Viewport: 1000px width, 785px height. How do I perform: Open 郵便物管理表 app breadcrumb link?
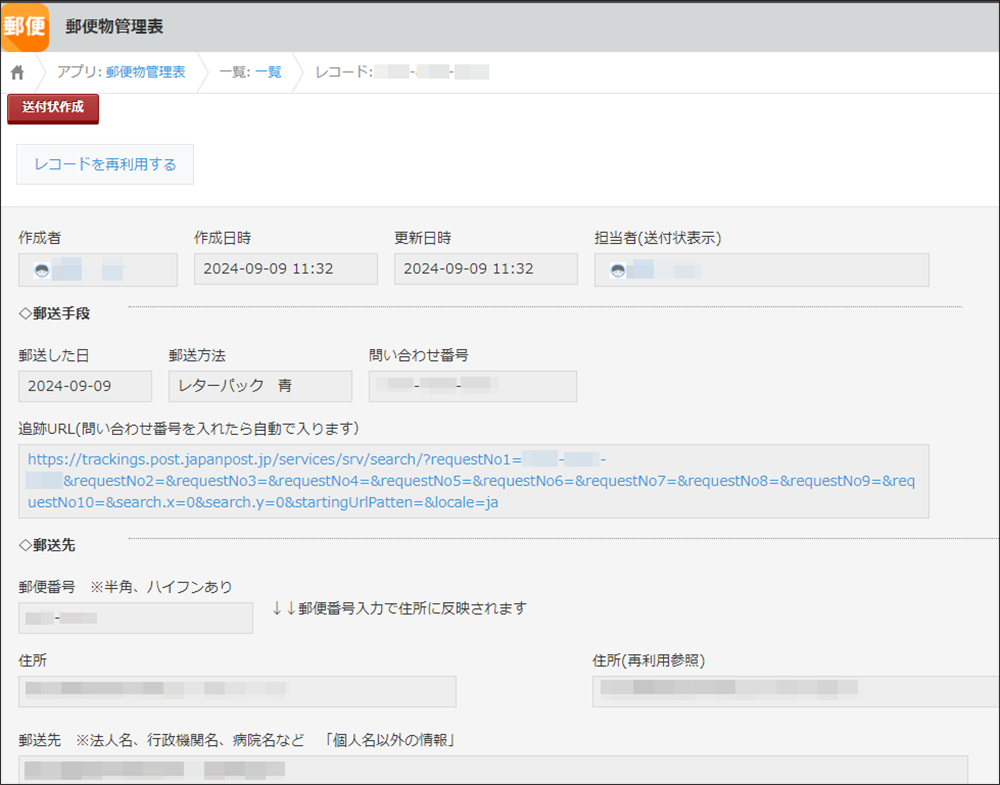click(x=145, y=72)
